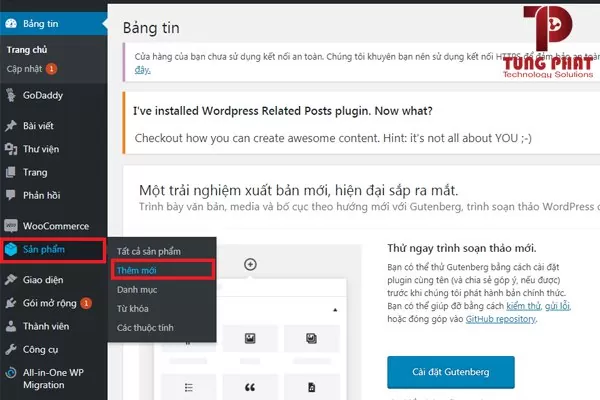Collapse the block panel with up-arrow triangle
This screenshot has height=400, width=600.
(x=335, y=310)
